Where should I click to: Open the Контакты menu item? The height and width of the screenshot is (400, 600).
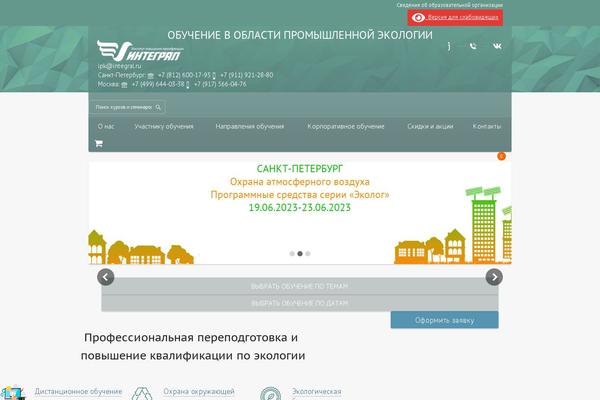click(x=487, y=126)
